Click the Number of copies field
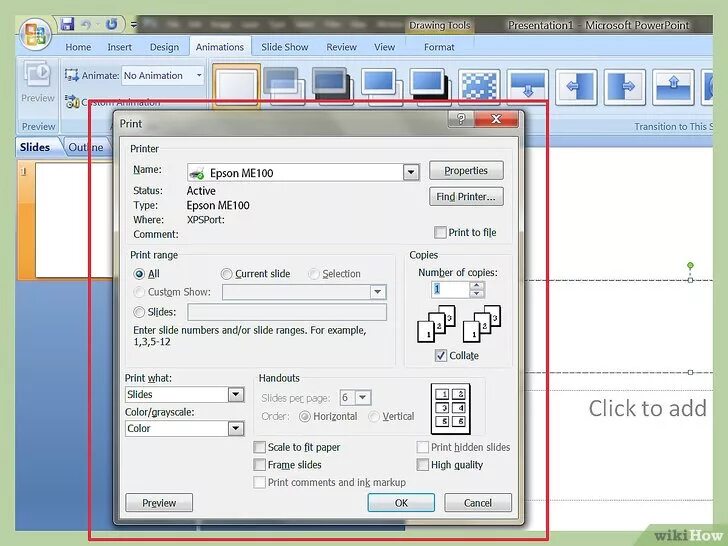This screenshot has width=728, height=546. coord(450,290)
